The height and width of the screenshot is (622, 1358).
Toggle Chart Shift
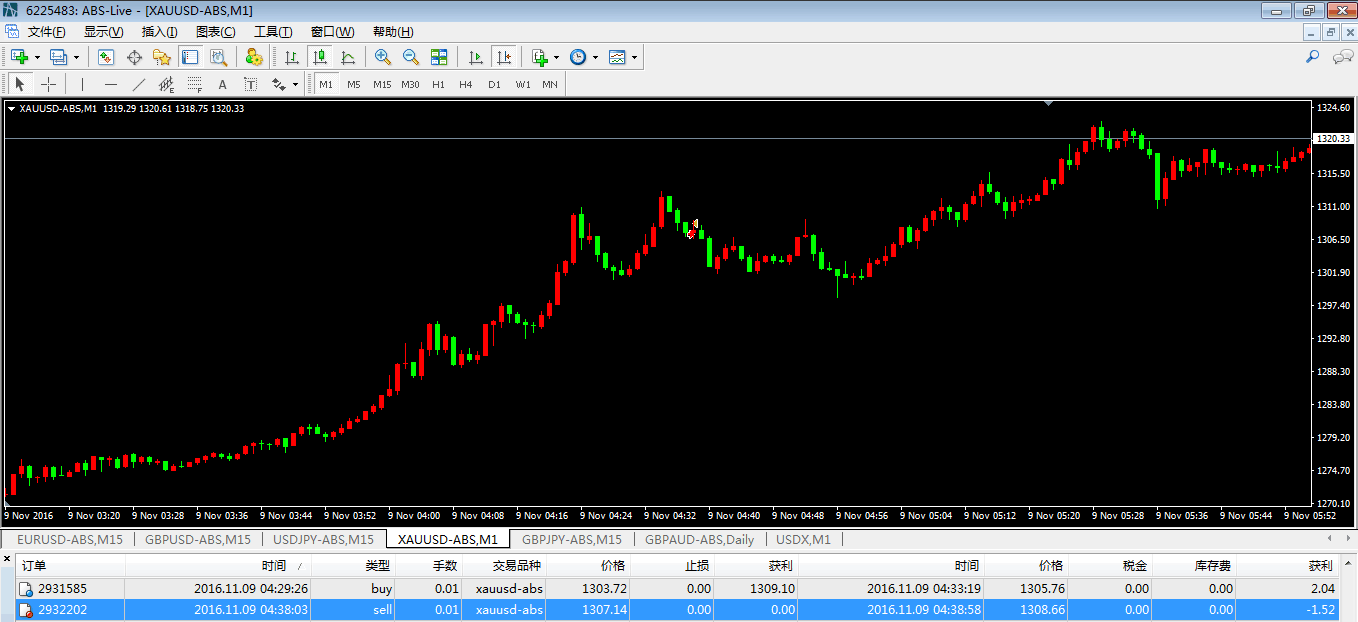[x=503, y=57]
